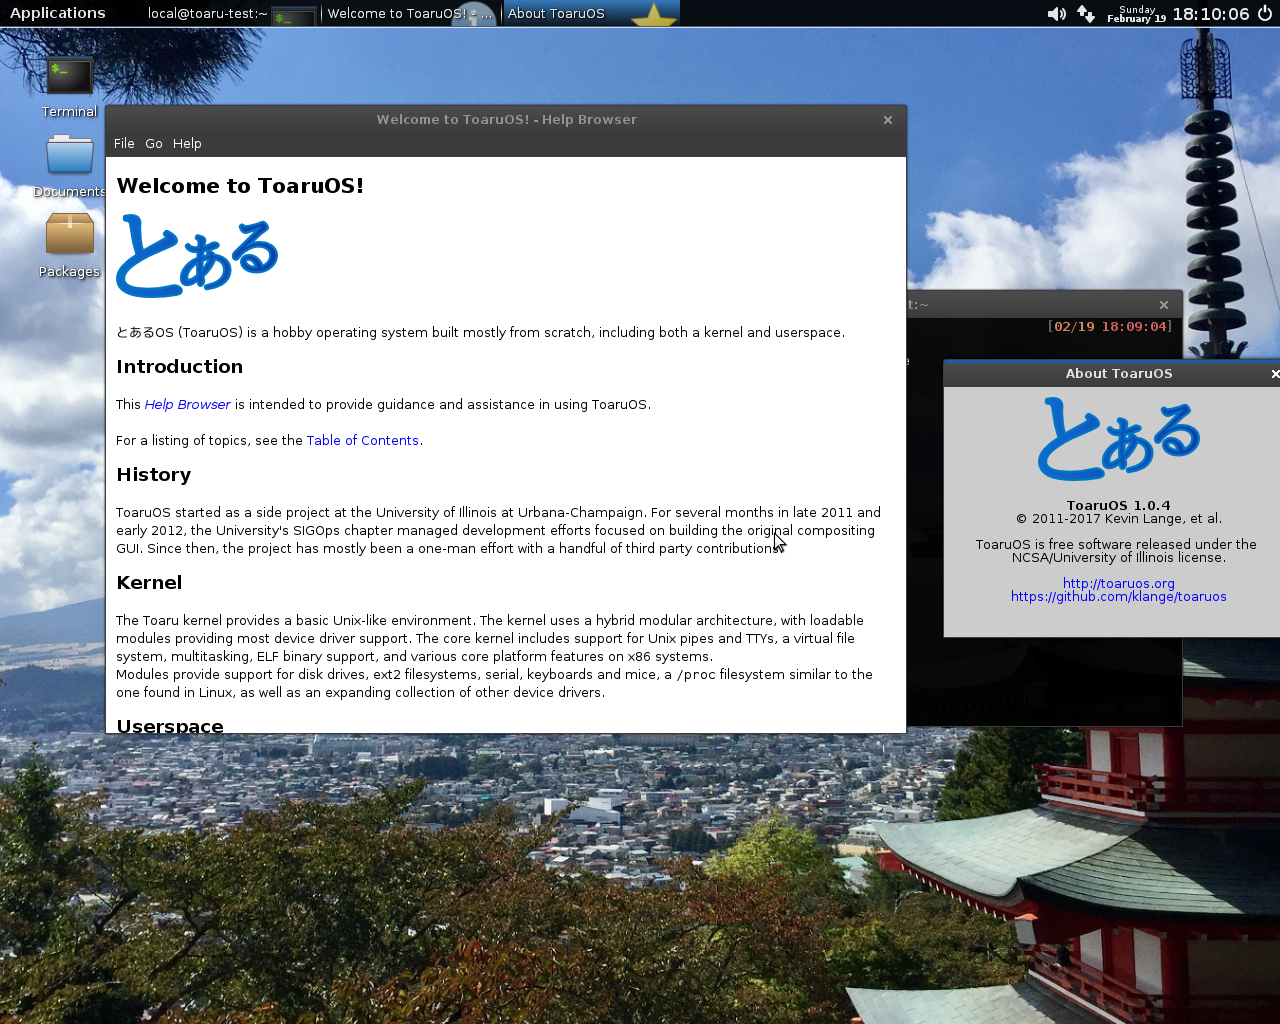Click the "Kernel" heading
The height and width of the screenshot is (1024, 1280).
pyautogui.click(x=149, y=583)
